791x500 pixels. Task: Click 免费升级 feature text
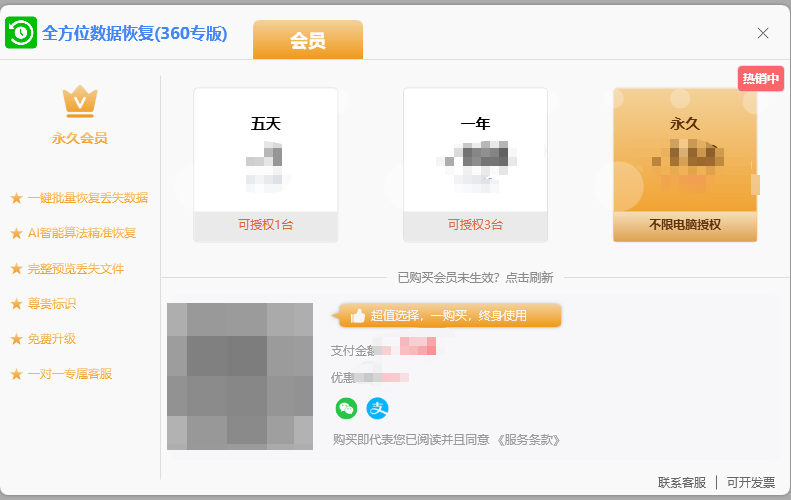(x=52, y=339)
